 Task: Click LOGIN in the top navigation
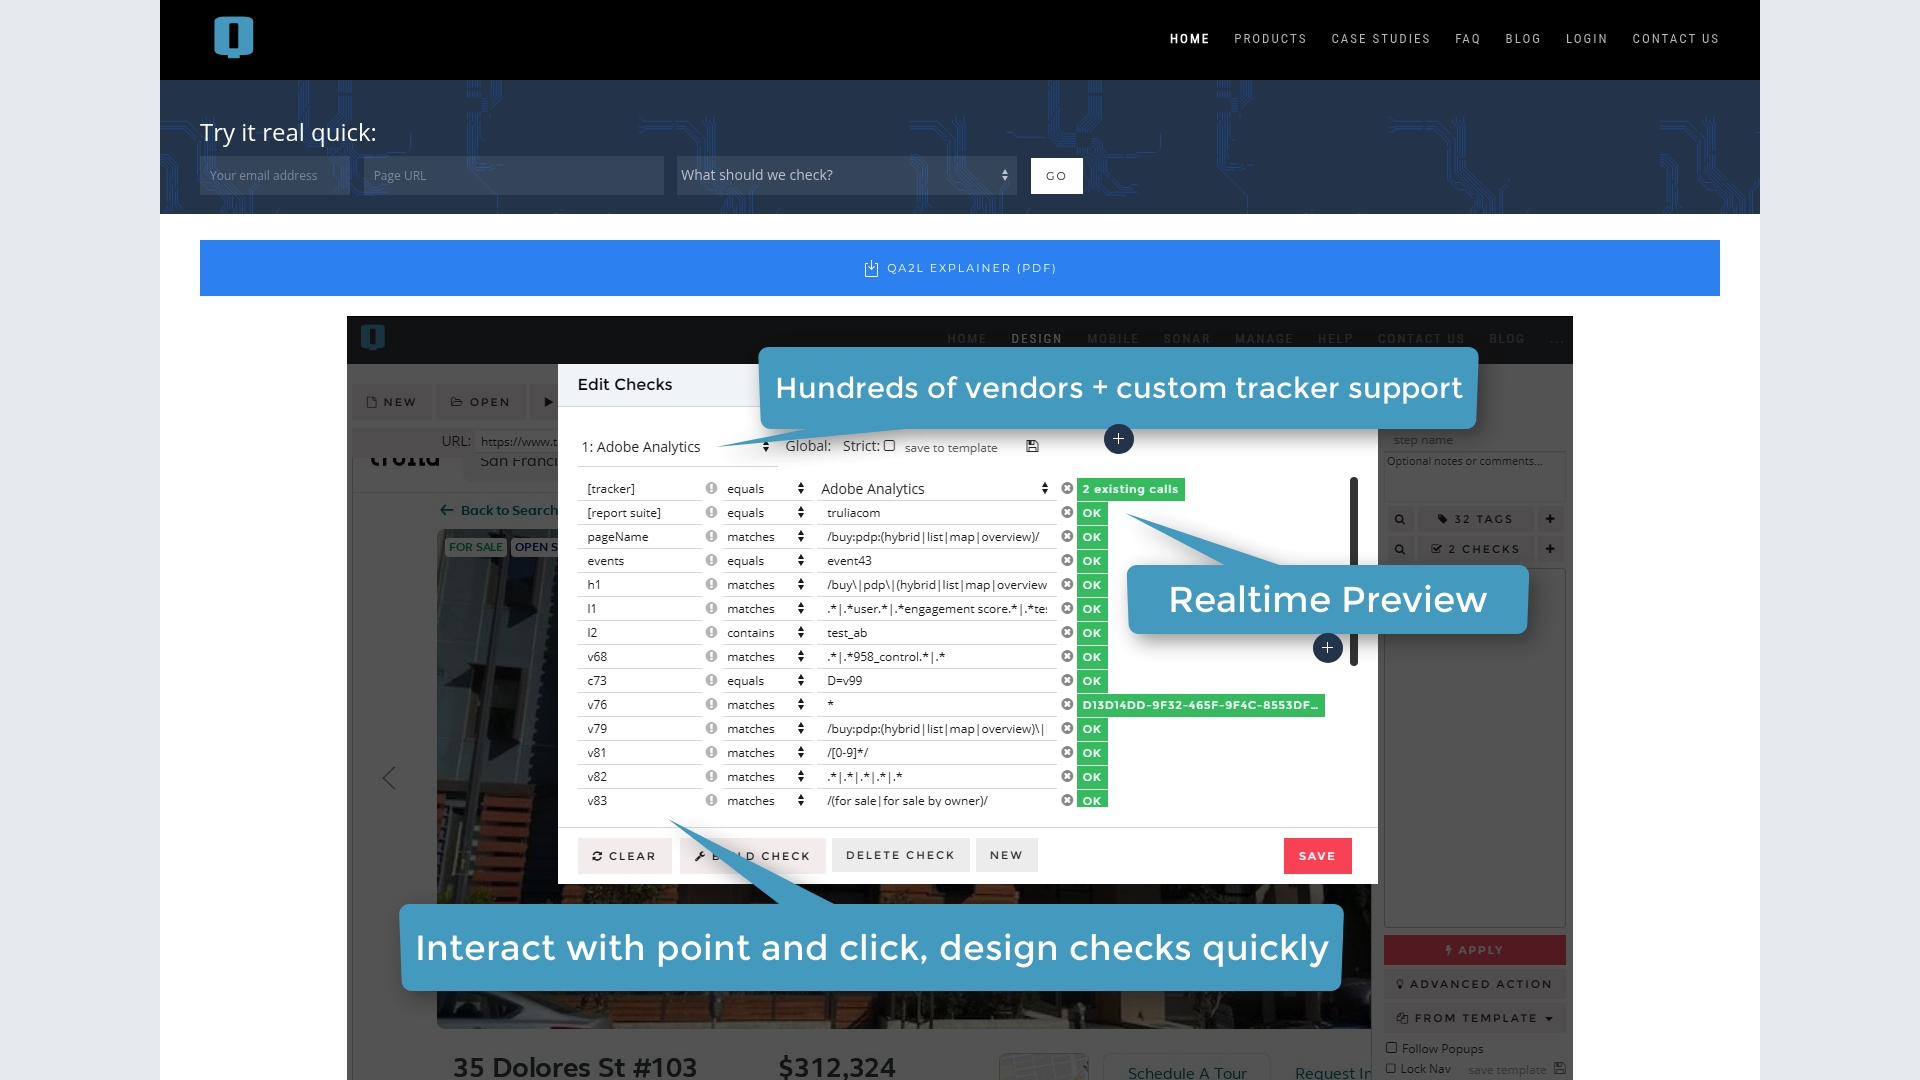[x=1586, y=39]
